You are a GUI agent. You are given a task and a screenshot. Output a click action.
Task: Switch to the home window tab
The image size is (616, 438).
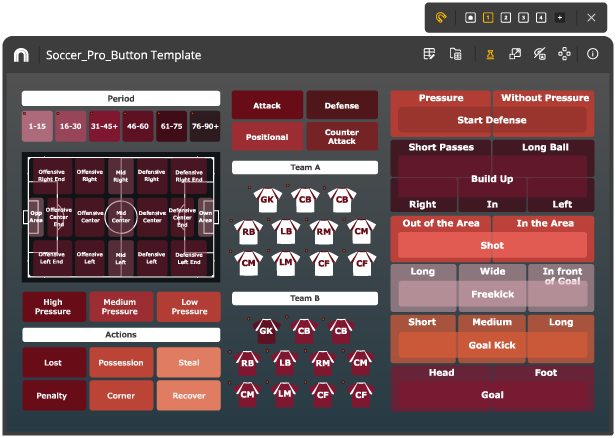(471, 17)
